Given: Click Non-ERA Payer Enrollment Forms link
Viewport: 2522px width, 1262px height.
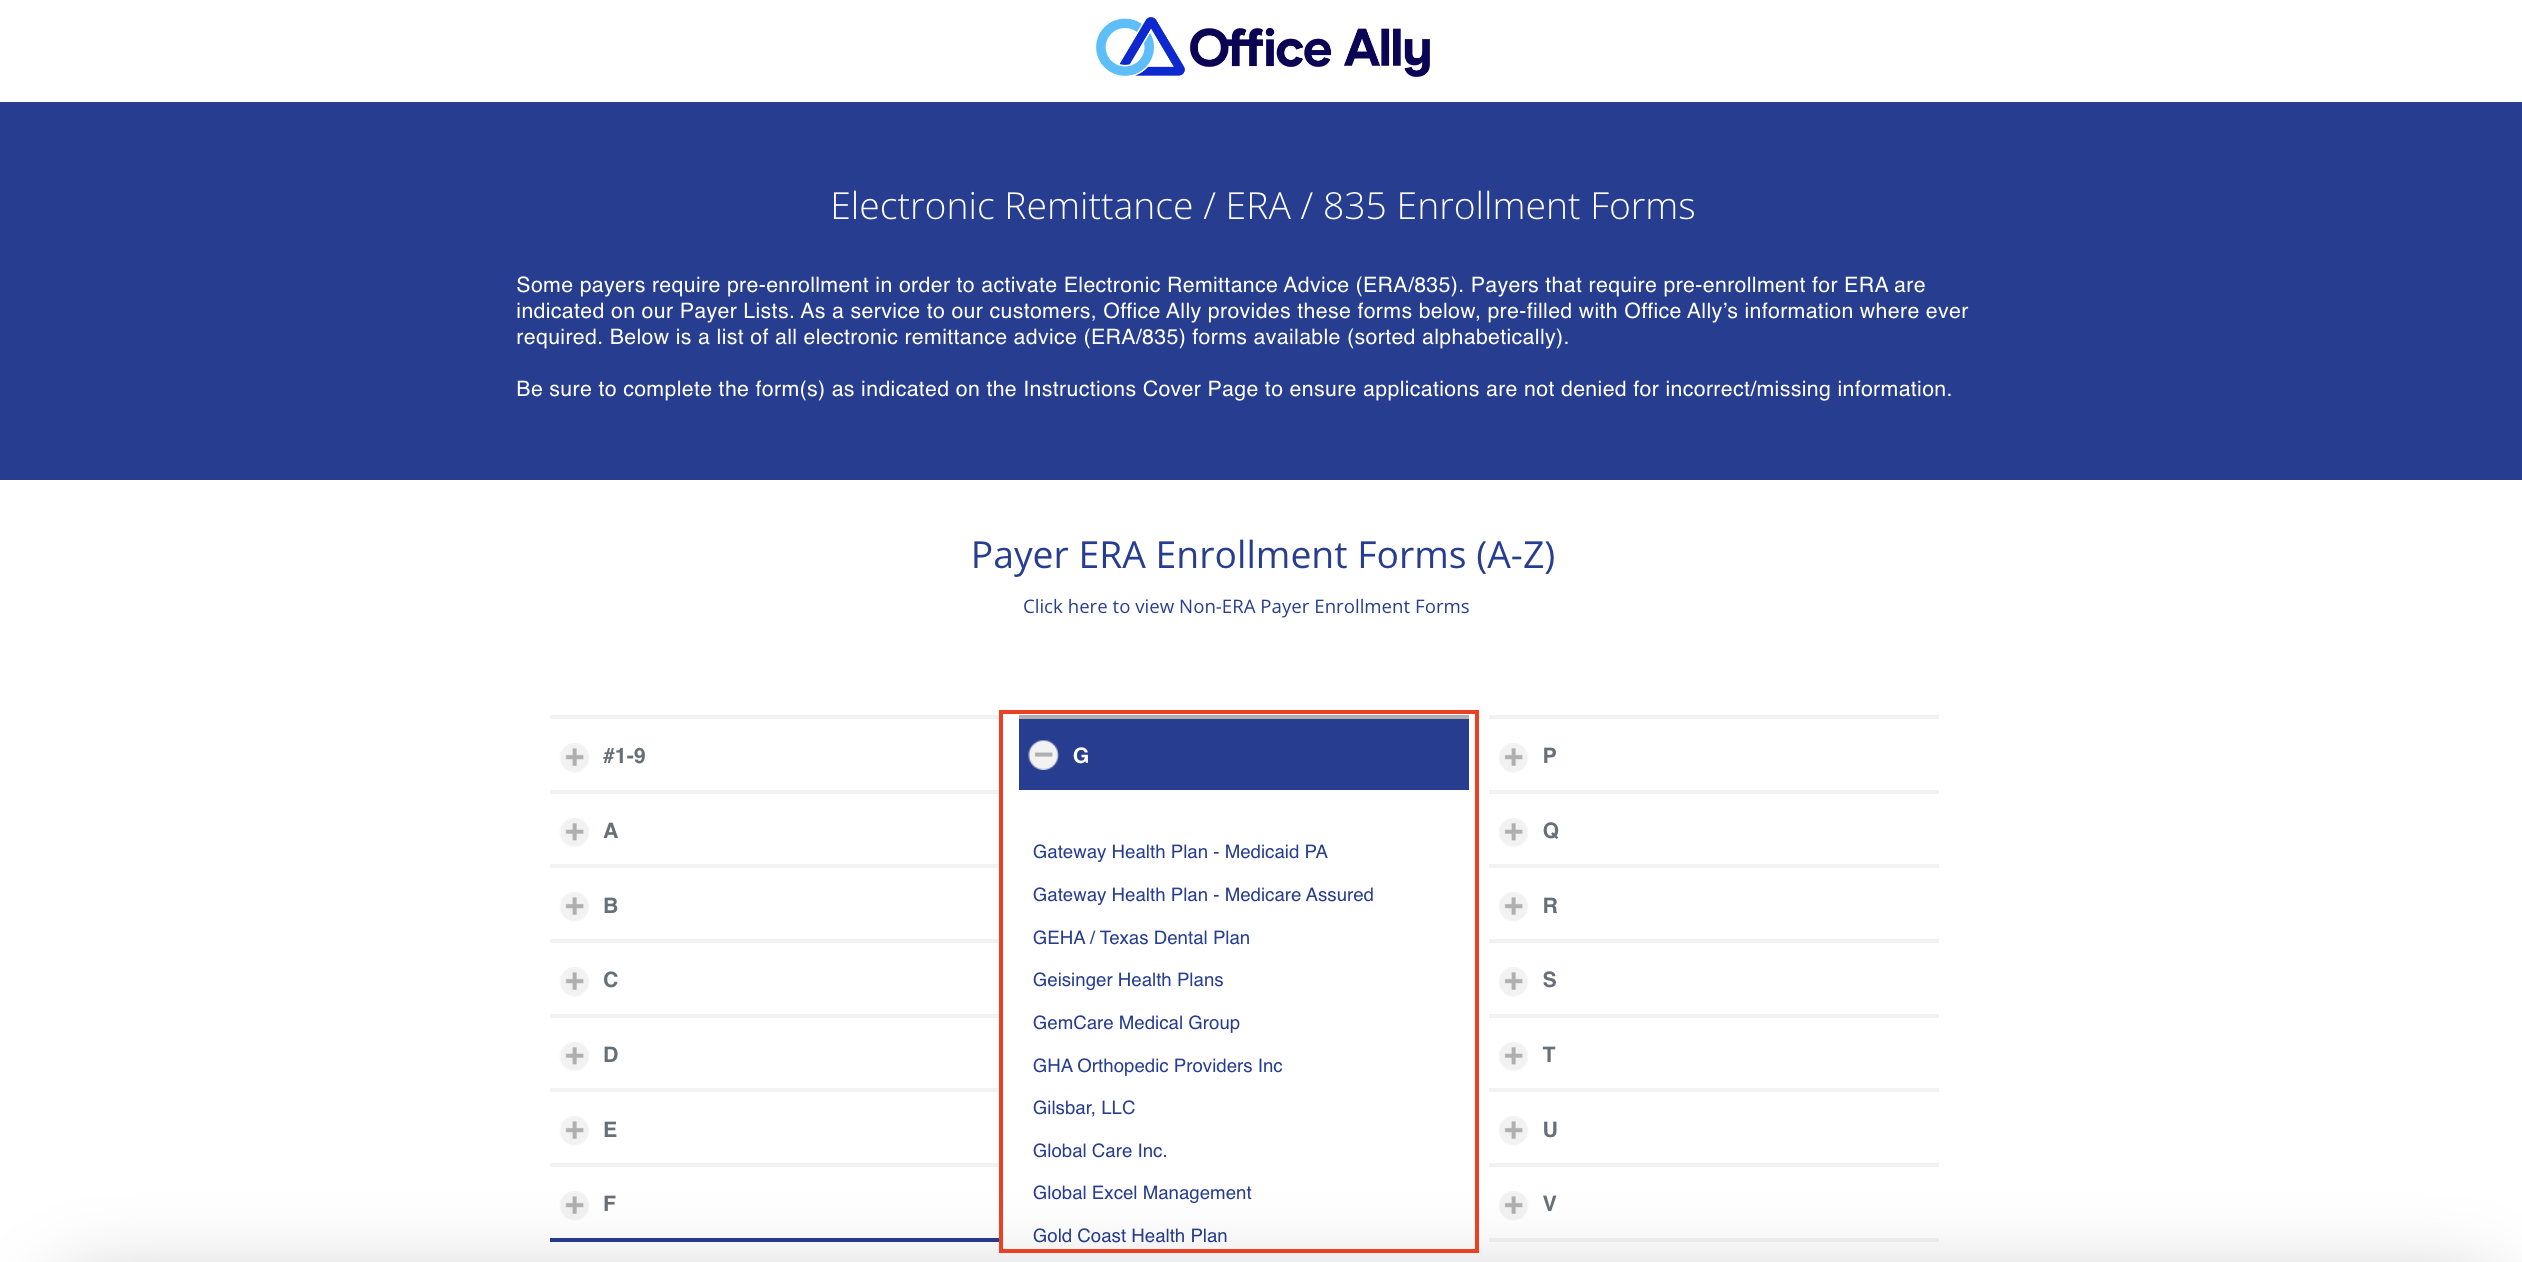Looking at the screenshot, I should [x=1246, y=605].
